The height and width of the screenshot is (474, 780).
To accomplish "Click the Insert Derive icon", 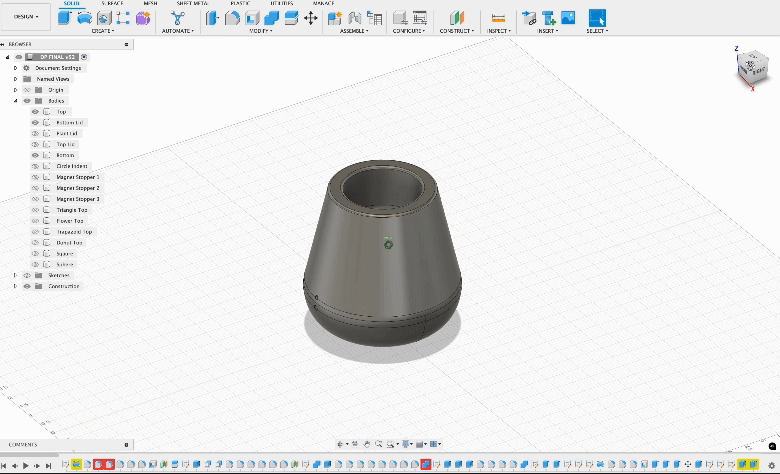I will click(529, 18).
